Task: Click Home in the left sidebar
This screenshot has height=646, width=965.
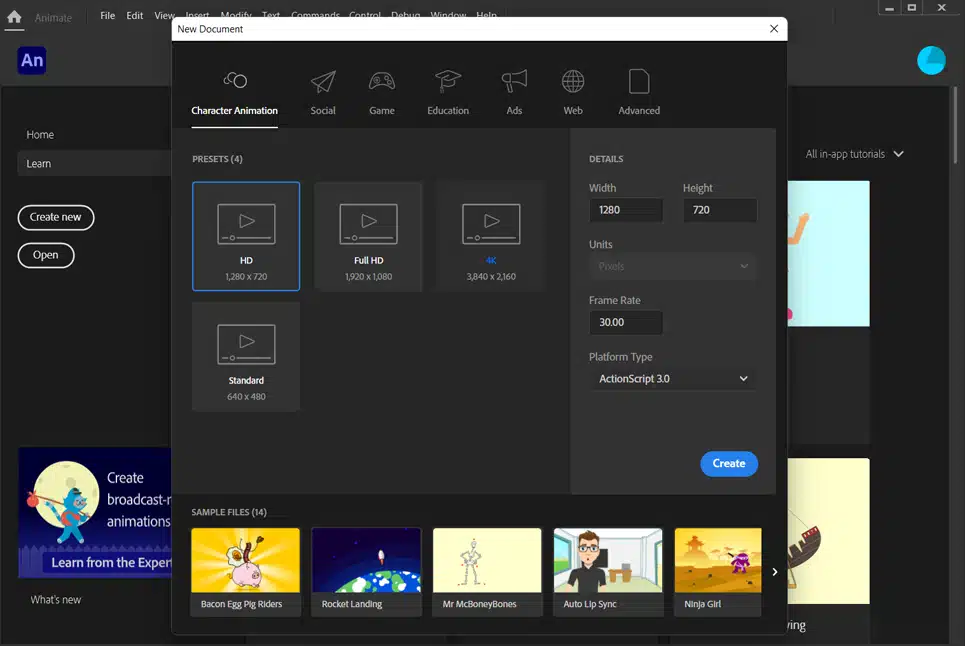Action: coord(40,135)
